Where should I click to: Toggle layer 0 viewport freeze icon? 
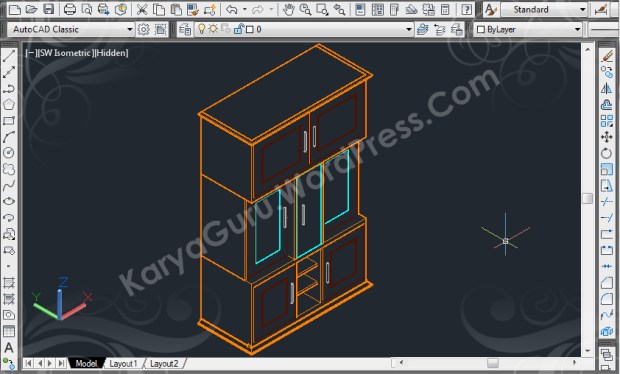(x=226, y=29)
